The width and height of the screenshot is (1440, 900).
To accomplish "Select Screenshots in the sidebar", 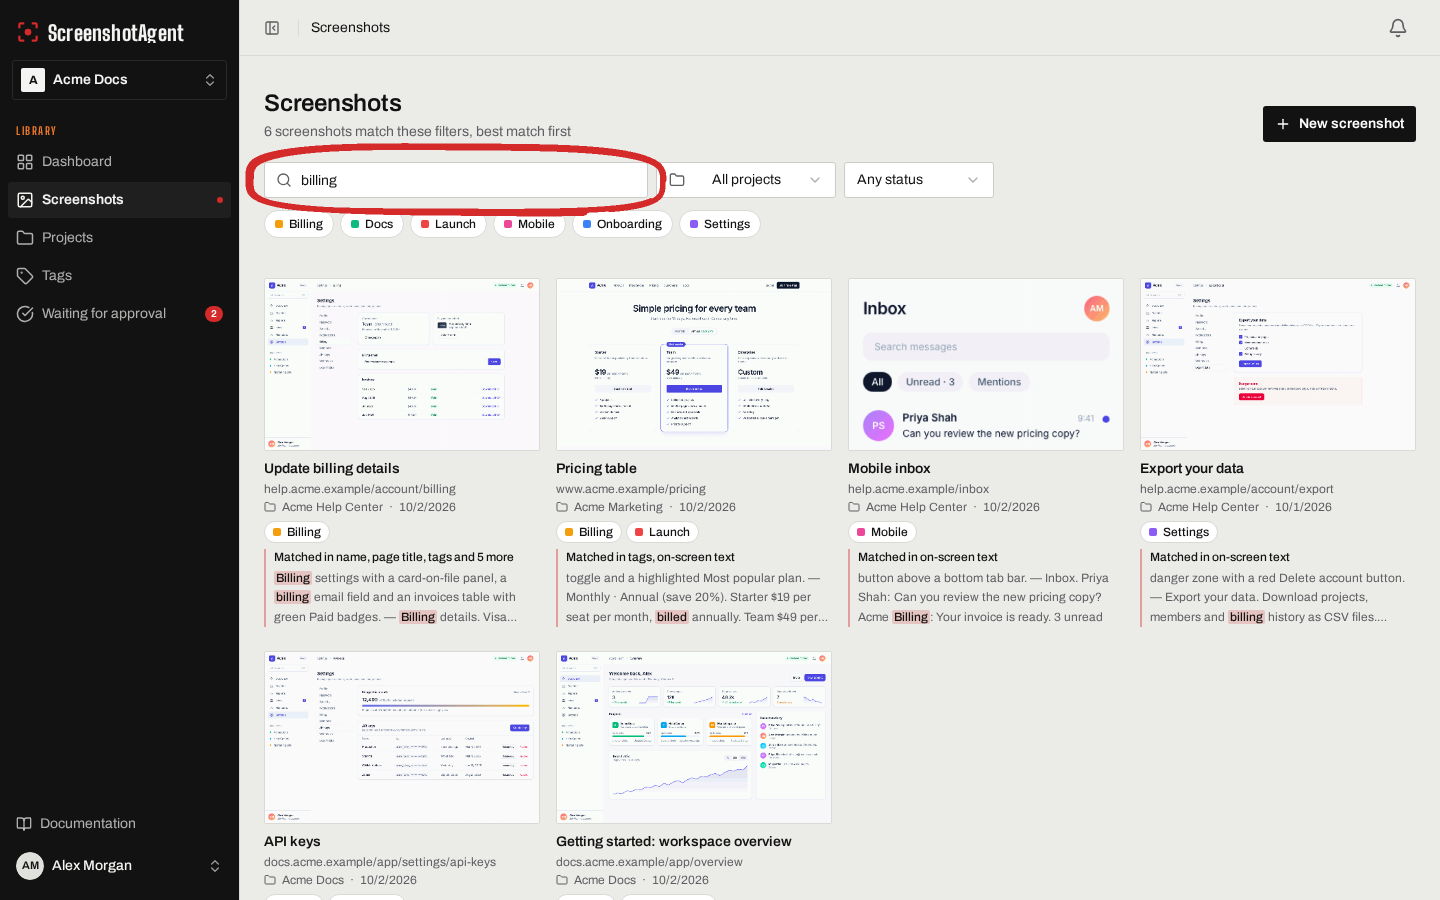I will [119, 200].
